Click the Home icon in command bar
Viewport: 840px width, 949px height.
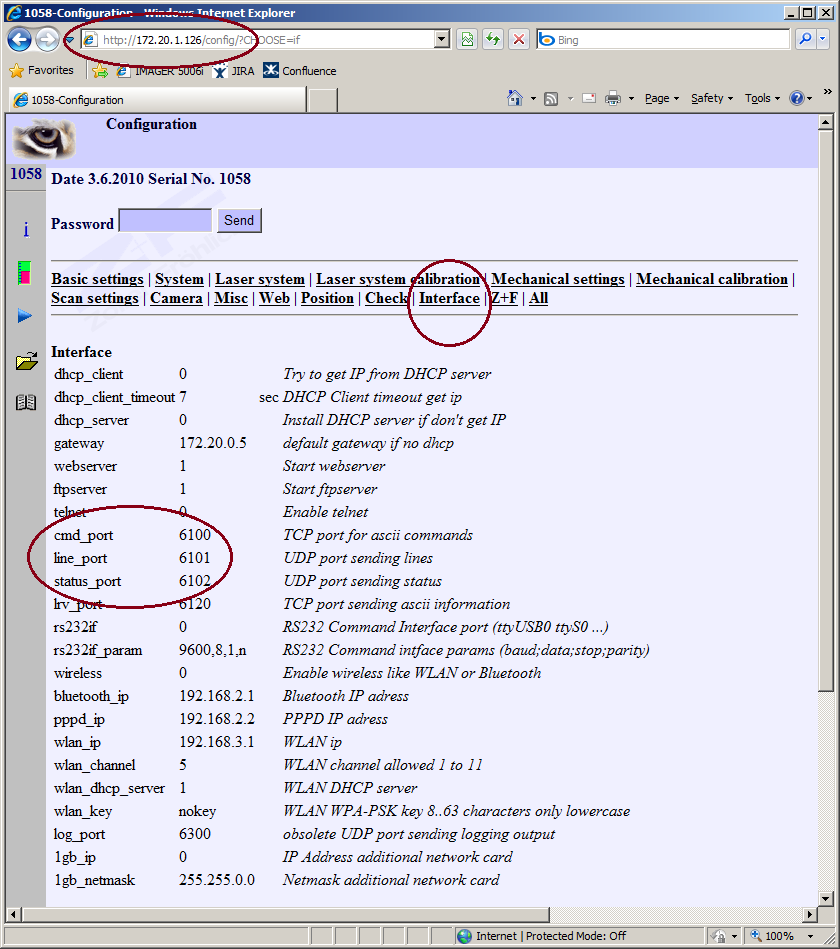515,98
